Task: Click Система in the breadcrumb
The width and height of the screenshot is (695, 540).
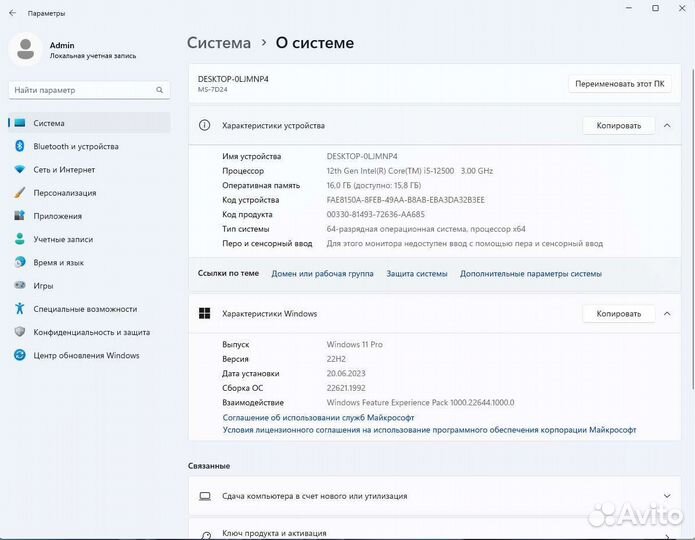Action: 219,43
